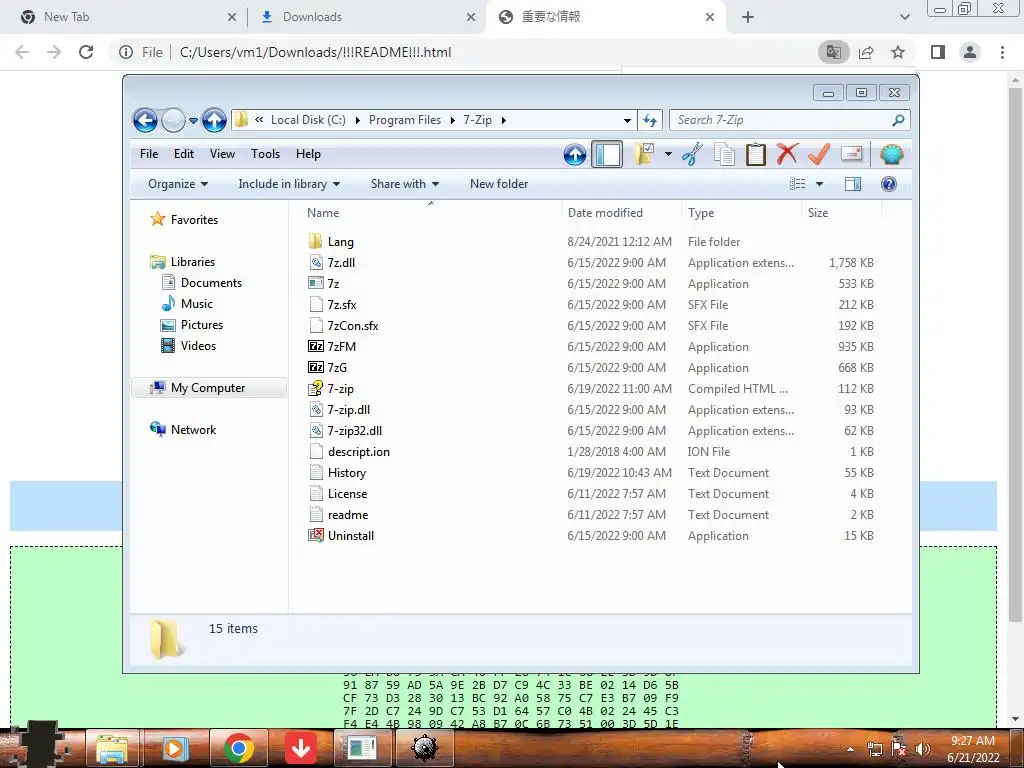Open the folder options dropdown arrow

668,155
